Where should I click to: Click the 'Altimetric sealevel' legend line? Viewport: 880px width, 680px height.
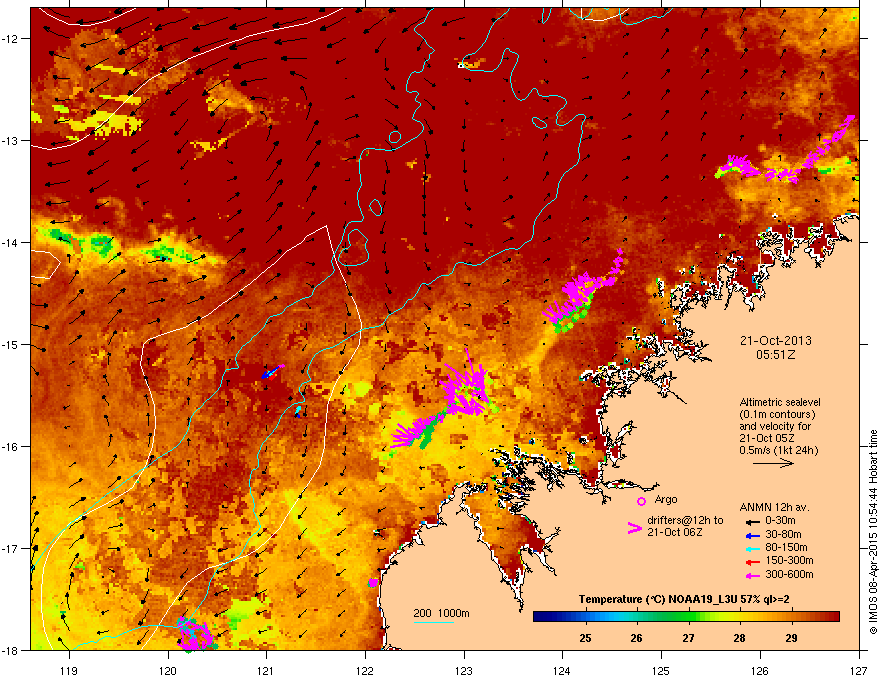click(x=780, y=402)
